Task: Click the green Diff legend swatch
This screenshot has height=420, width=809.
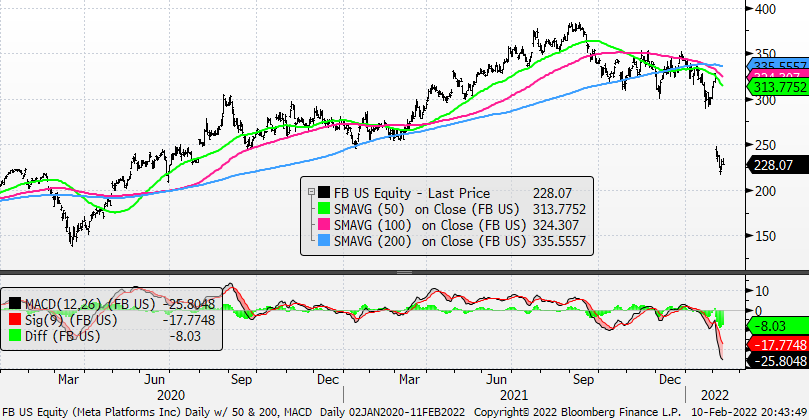Action: pyautogui.click(x=15, y=336)
